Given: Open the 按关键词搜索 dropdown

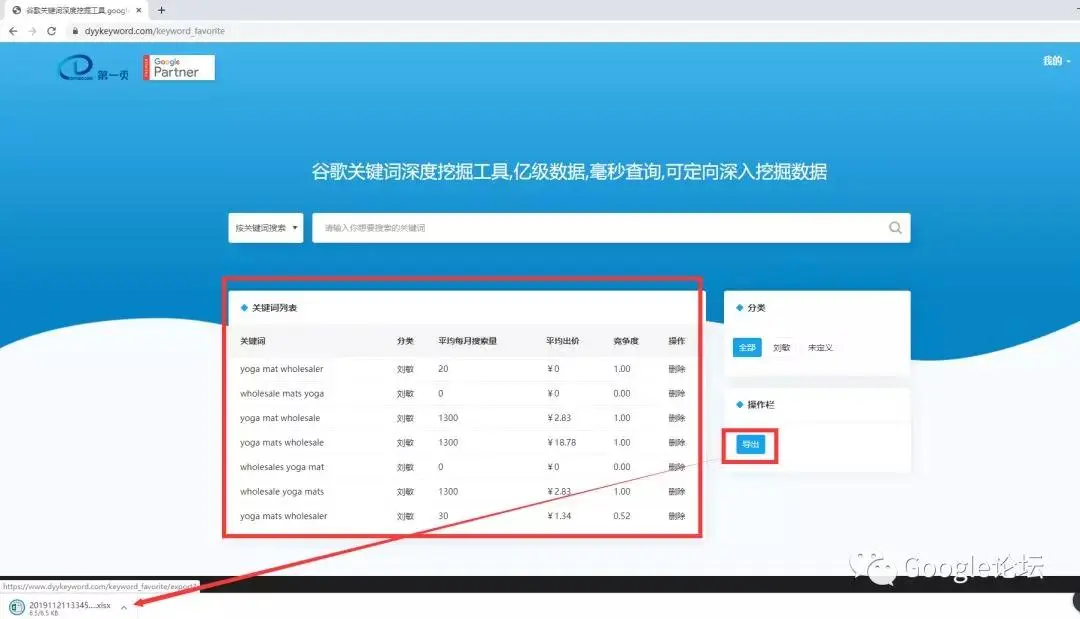Looking at the screenshot, I should click(x=266, y=228).
